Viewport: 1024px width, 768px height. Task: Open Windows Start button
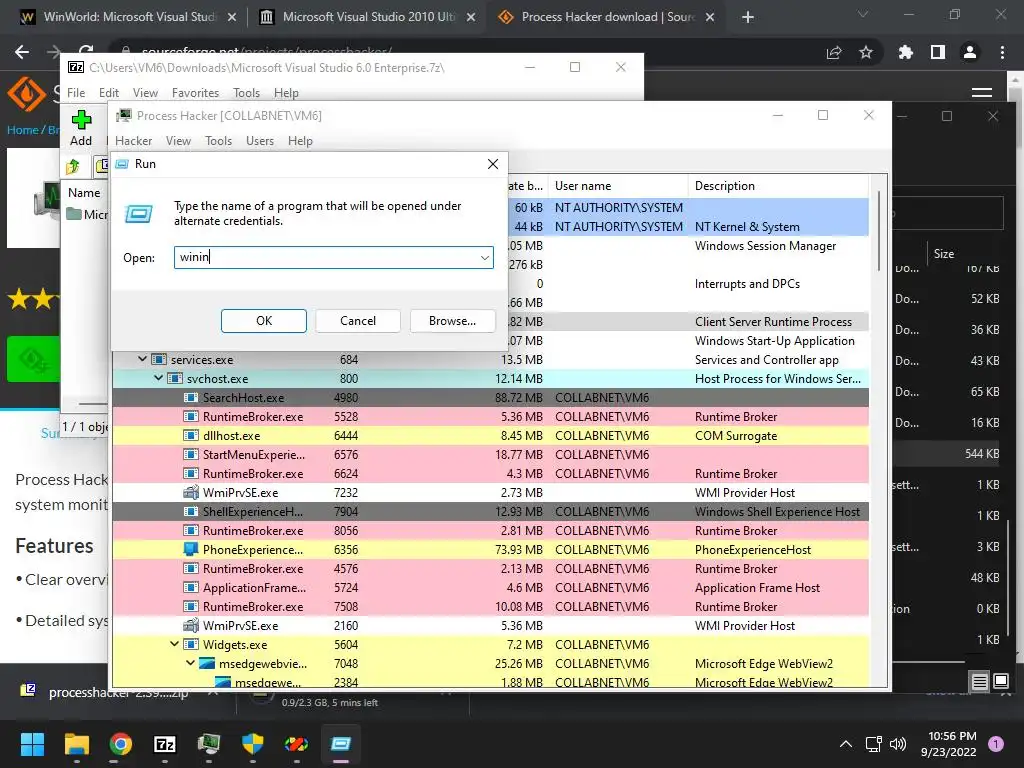[32, 744]
